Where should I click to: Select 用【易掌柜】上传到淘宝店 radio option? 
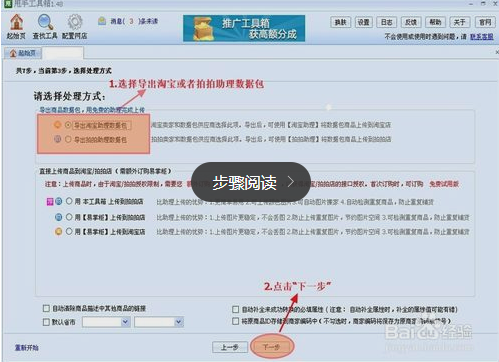pos(69,231)
